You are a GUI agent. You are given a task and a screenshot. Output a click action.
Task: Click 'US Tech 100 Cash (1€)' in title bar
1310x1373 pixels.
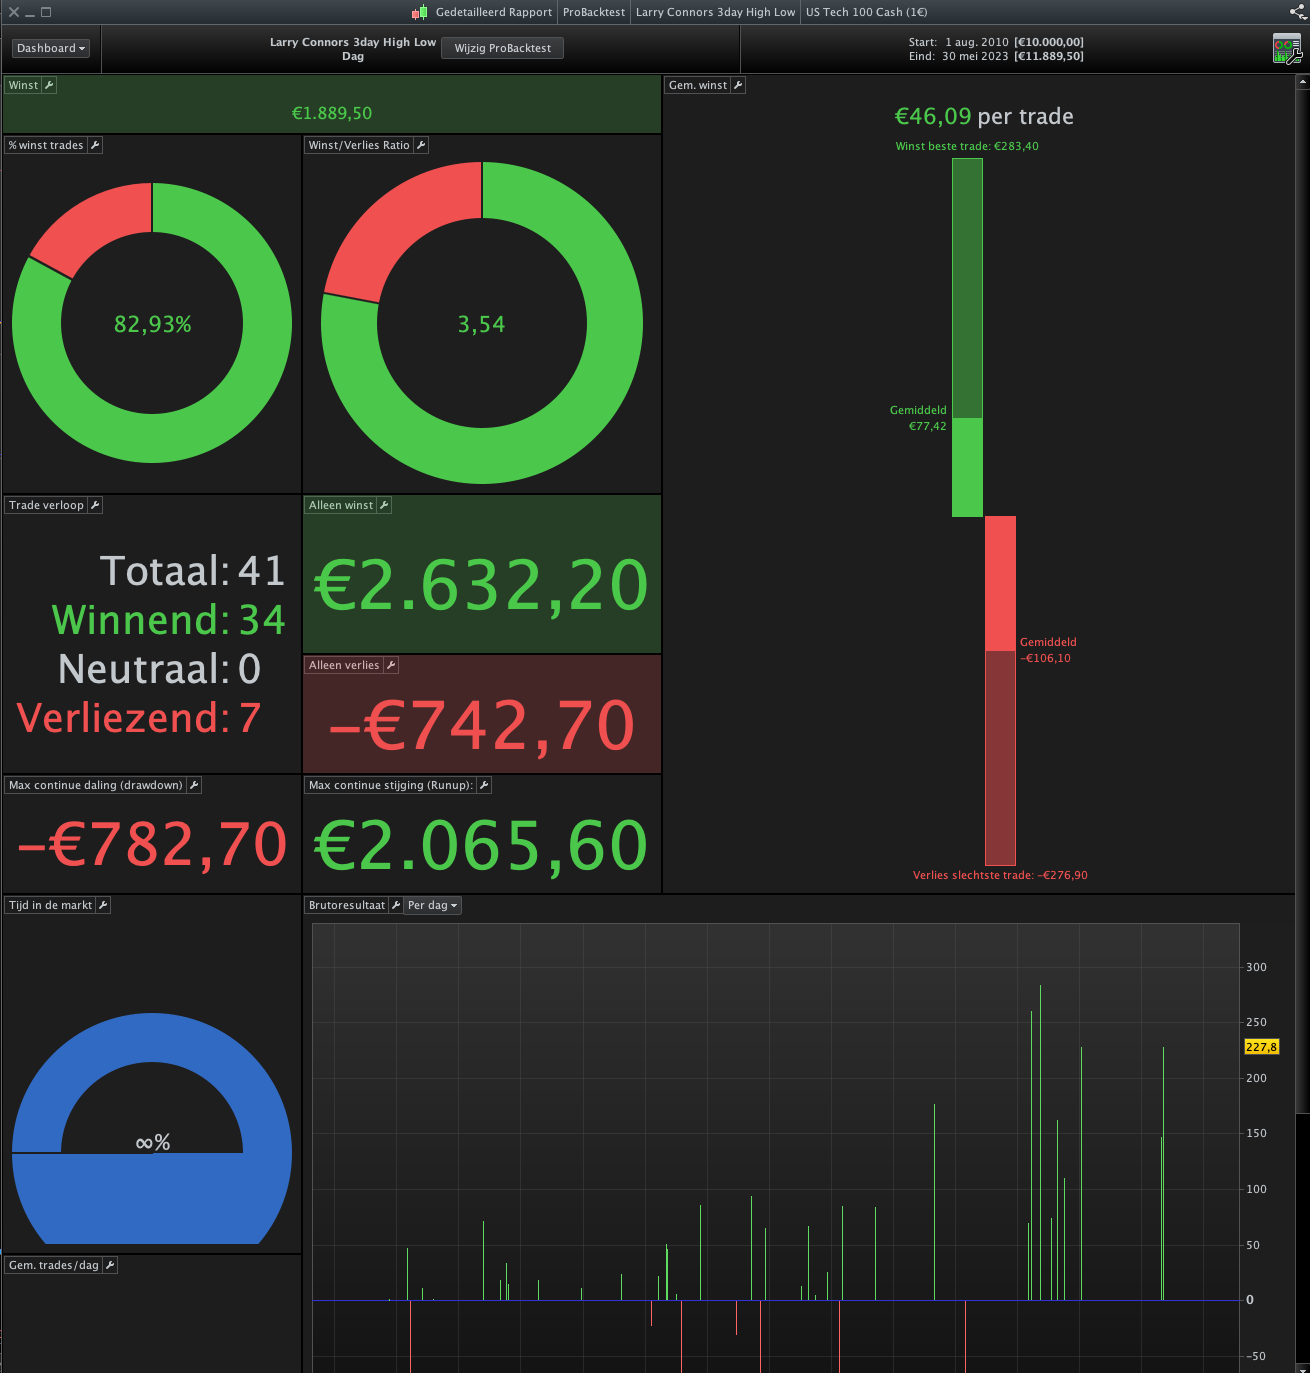pos(867,12)
